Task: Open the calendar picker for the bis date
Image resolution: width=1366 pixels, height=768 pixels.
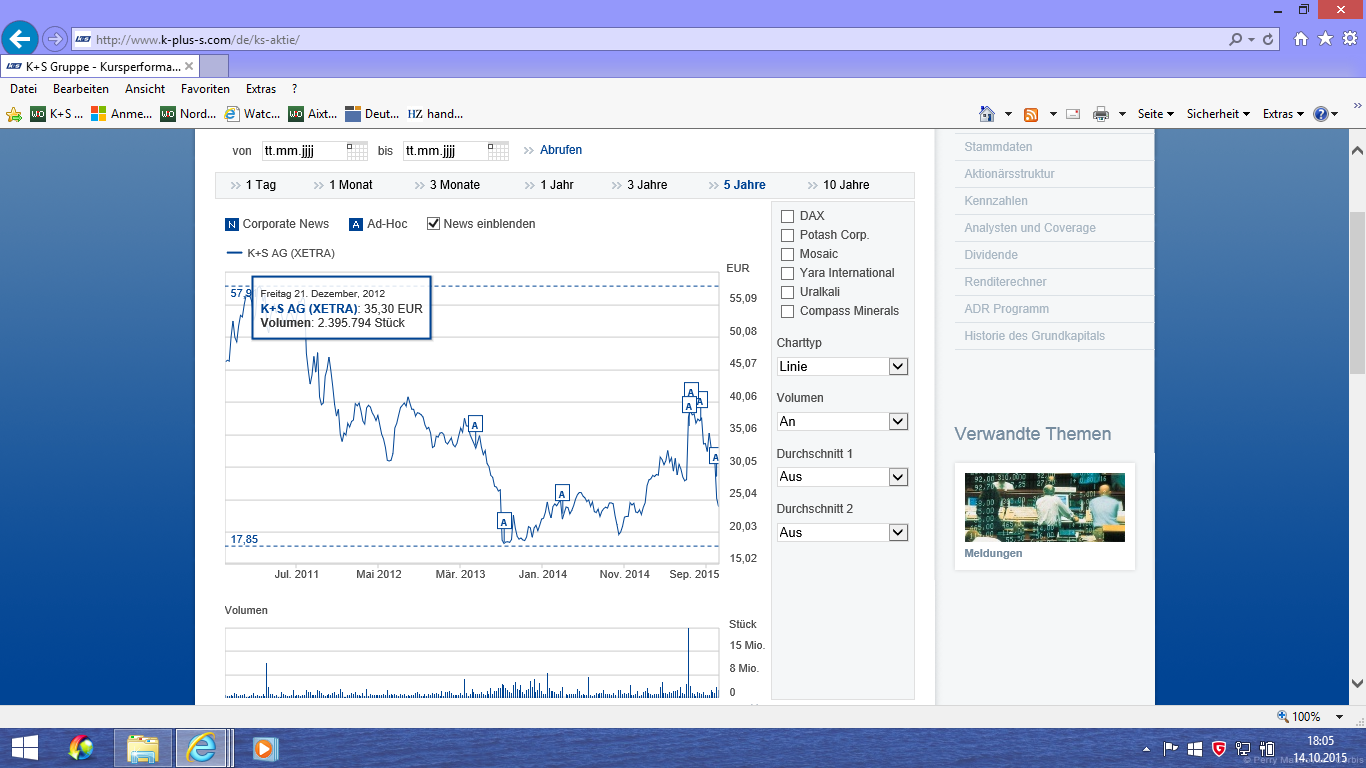Action: pos(498,150)
